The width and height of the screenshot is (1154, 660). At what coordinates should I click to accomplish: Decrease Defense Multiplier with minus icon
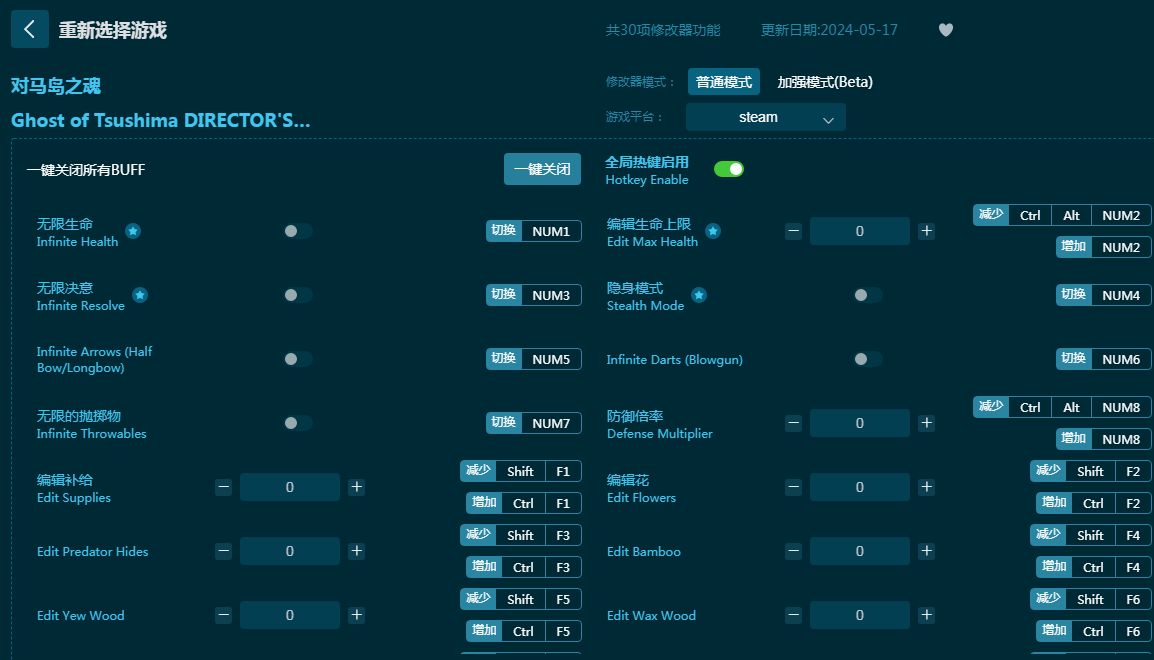click(x=793, y=423)
